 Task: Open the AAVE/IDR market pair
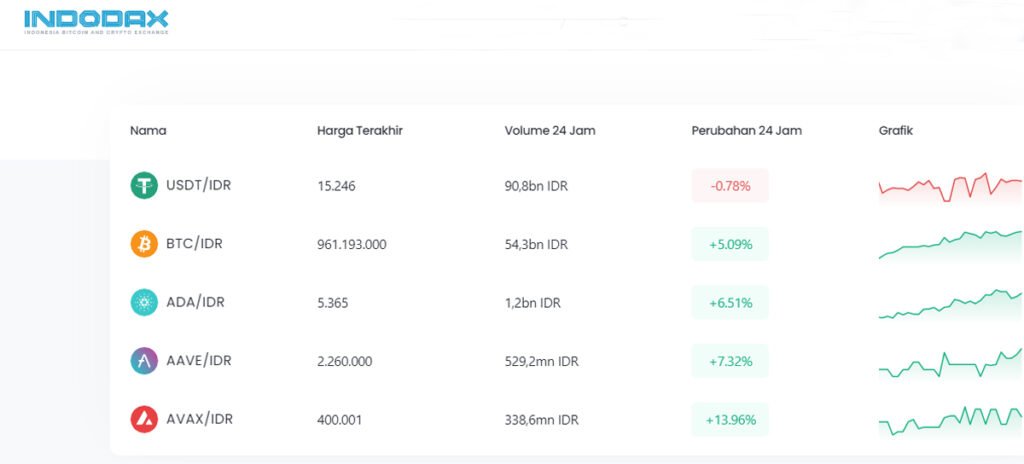[x=199, y=361]
